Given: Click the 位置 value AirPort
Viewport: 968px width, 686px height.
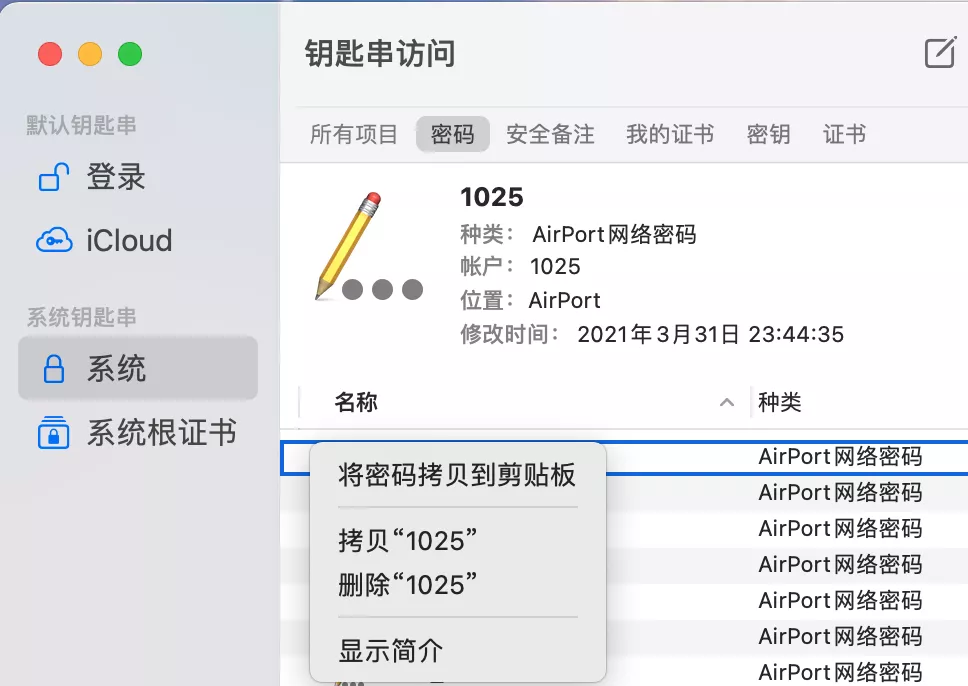Looking at the screenshot, I should [x=564, y=301].
